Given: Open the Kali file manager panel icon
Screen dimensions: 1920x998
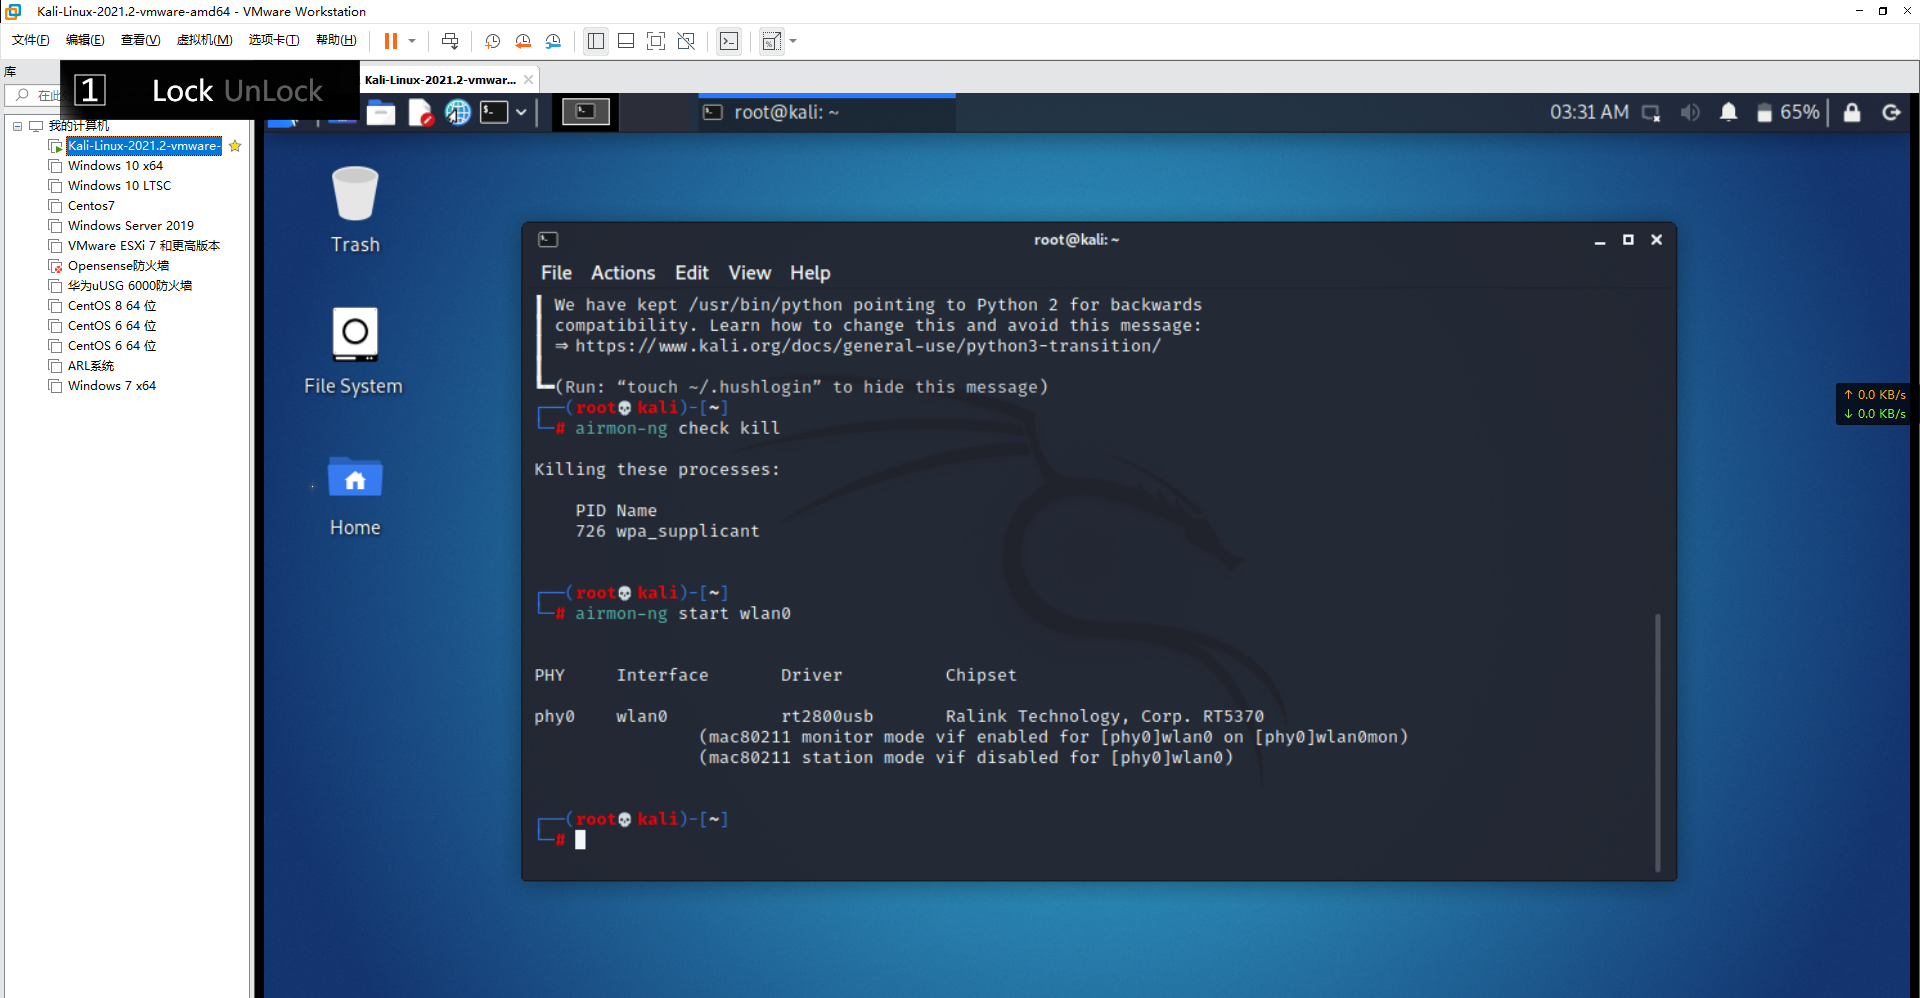Looking at the screenshot, I should tap(381, 112).
